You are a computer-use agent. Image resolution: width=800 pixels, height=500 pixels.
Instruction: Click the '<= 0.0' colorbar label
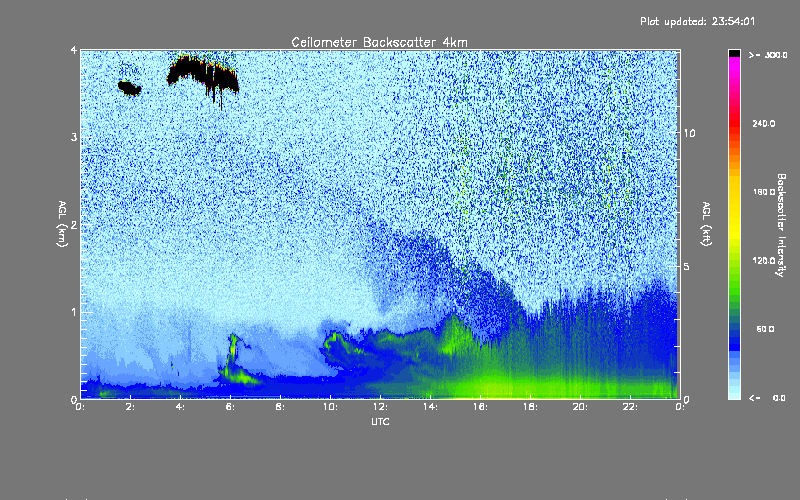767,397
